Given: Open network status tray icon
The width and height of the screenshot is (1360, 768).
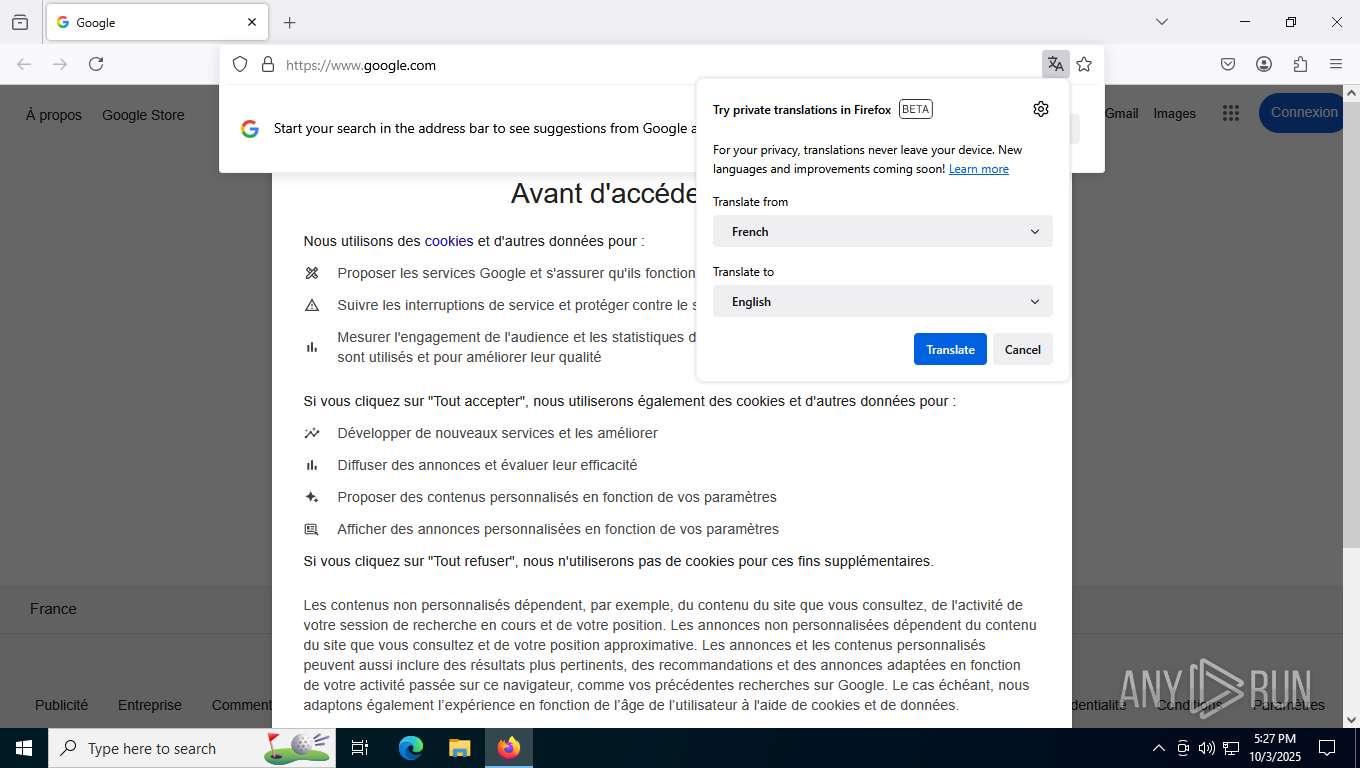Looking at the screenshot, I should tap(1231, 748).
